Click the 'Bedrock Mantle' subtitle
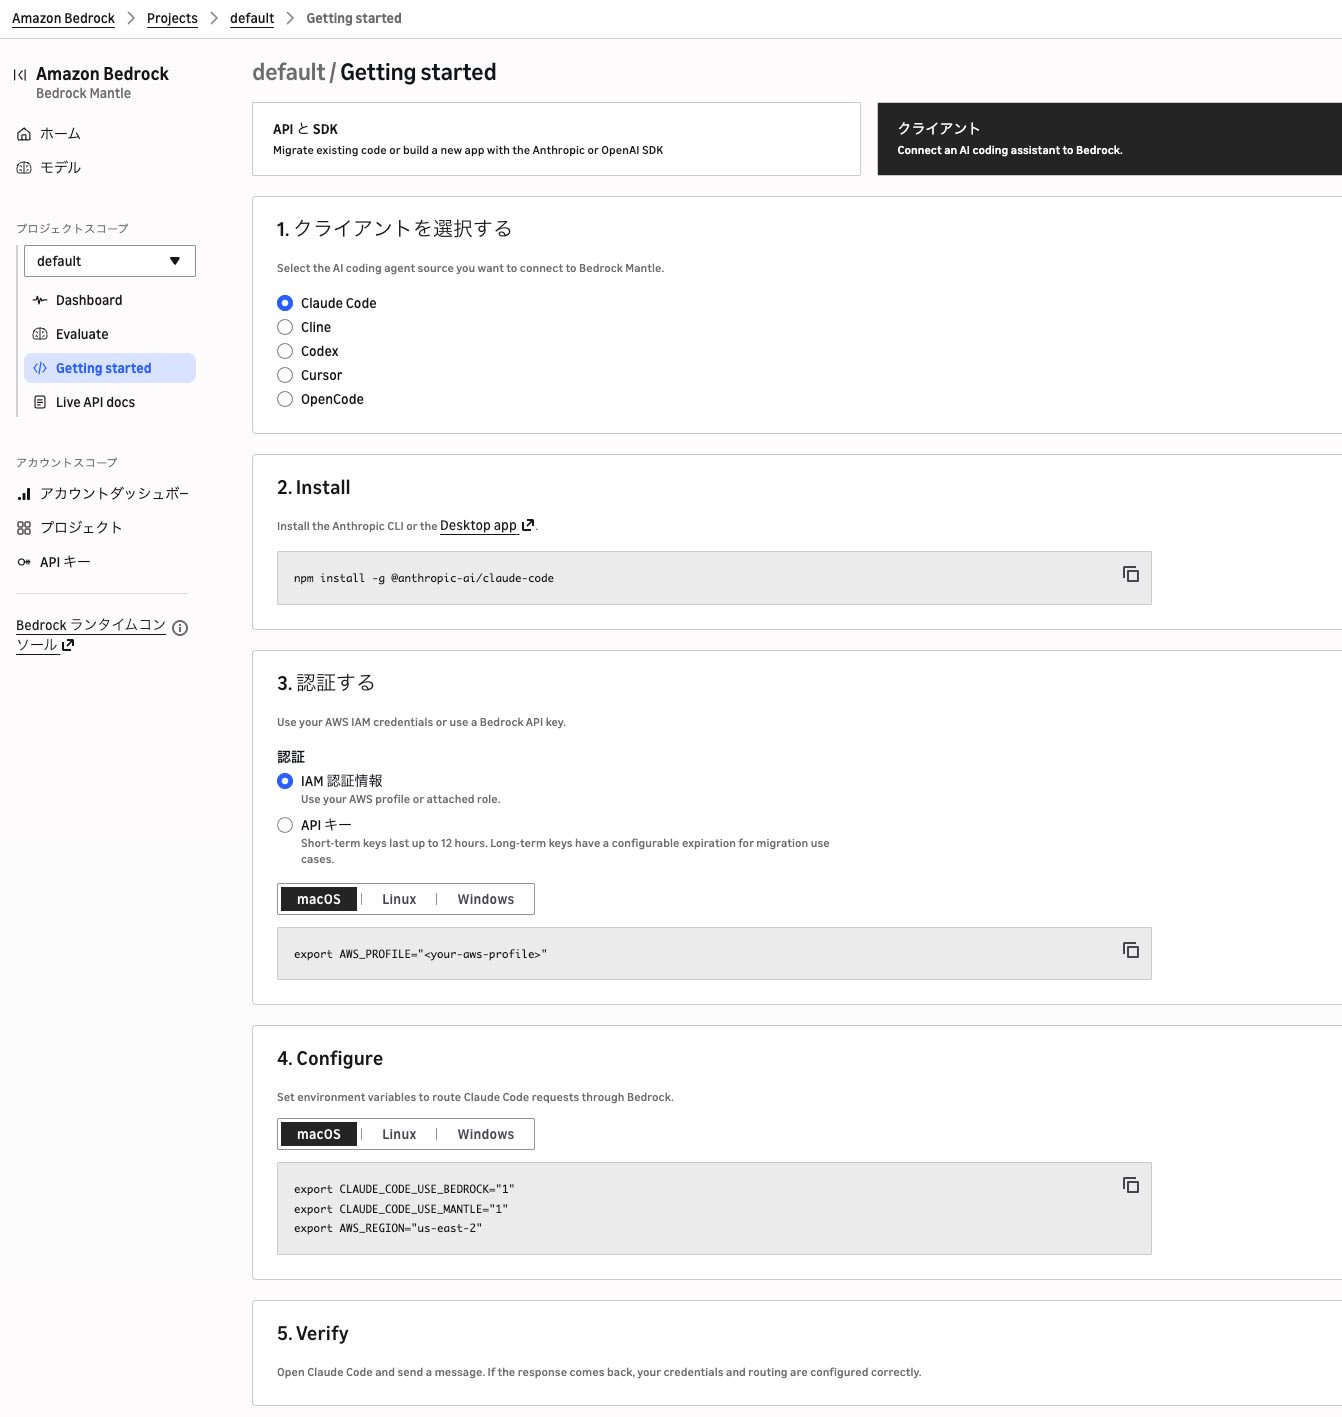Screen dimensions: 1342x1417 [83, 93]
